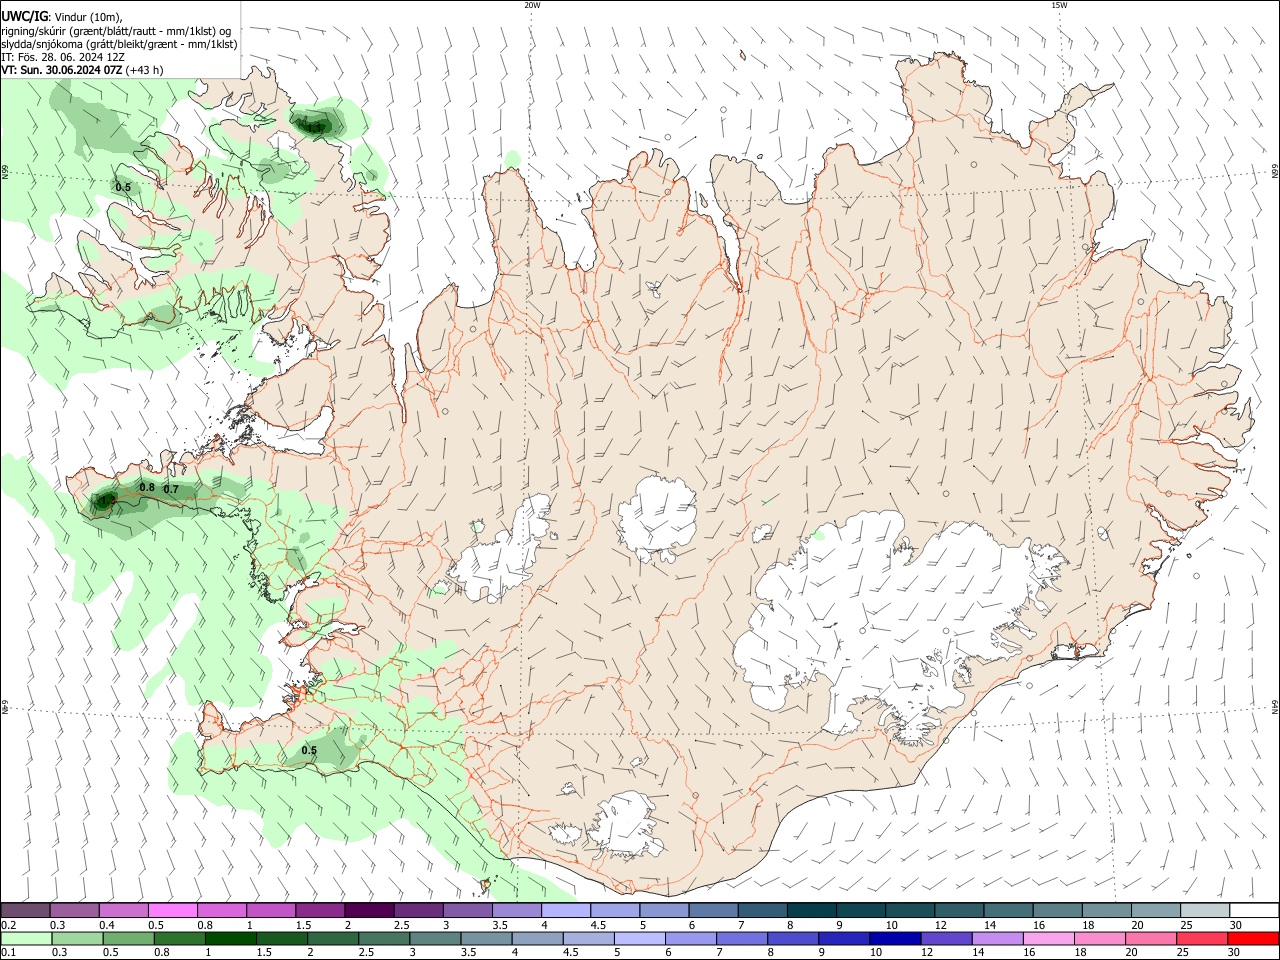Select the lilac 14 swatch in rain legend
This screenshot has width=1280, height=960.
997,939
